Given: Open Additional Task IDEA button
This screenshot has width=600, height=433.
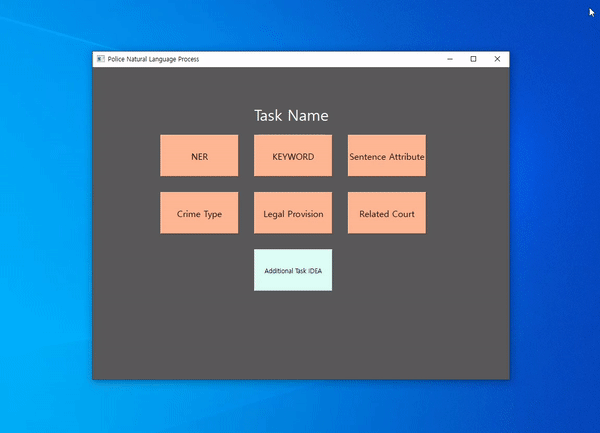Looking at the screenshot, I should (293, 270).
